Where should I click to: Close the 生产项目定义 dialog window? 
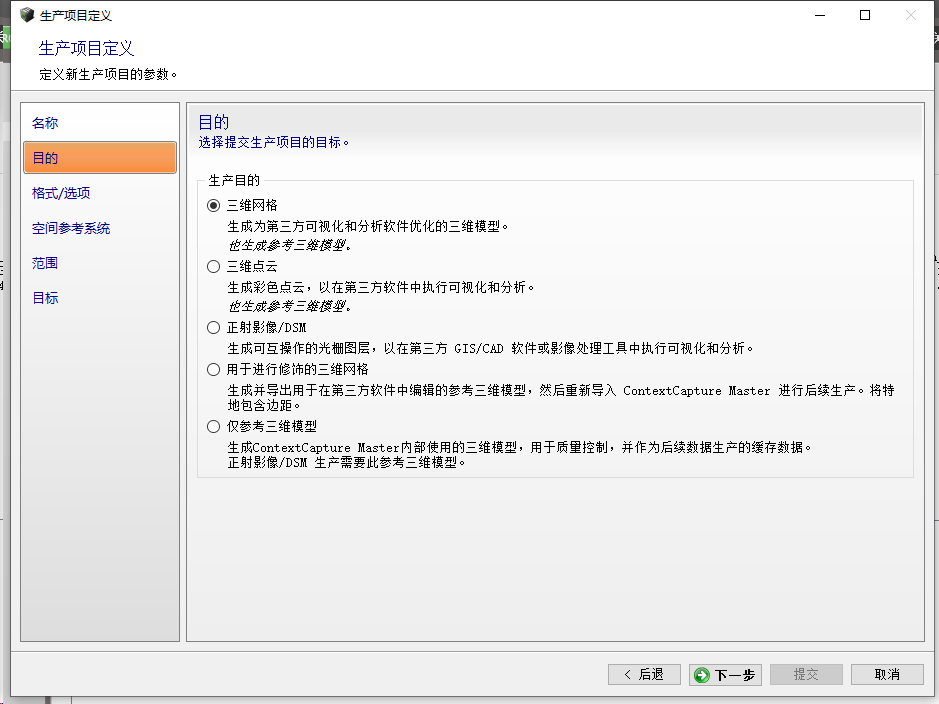[x=911, y=15]
